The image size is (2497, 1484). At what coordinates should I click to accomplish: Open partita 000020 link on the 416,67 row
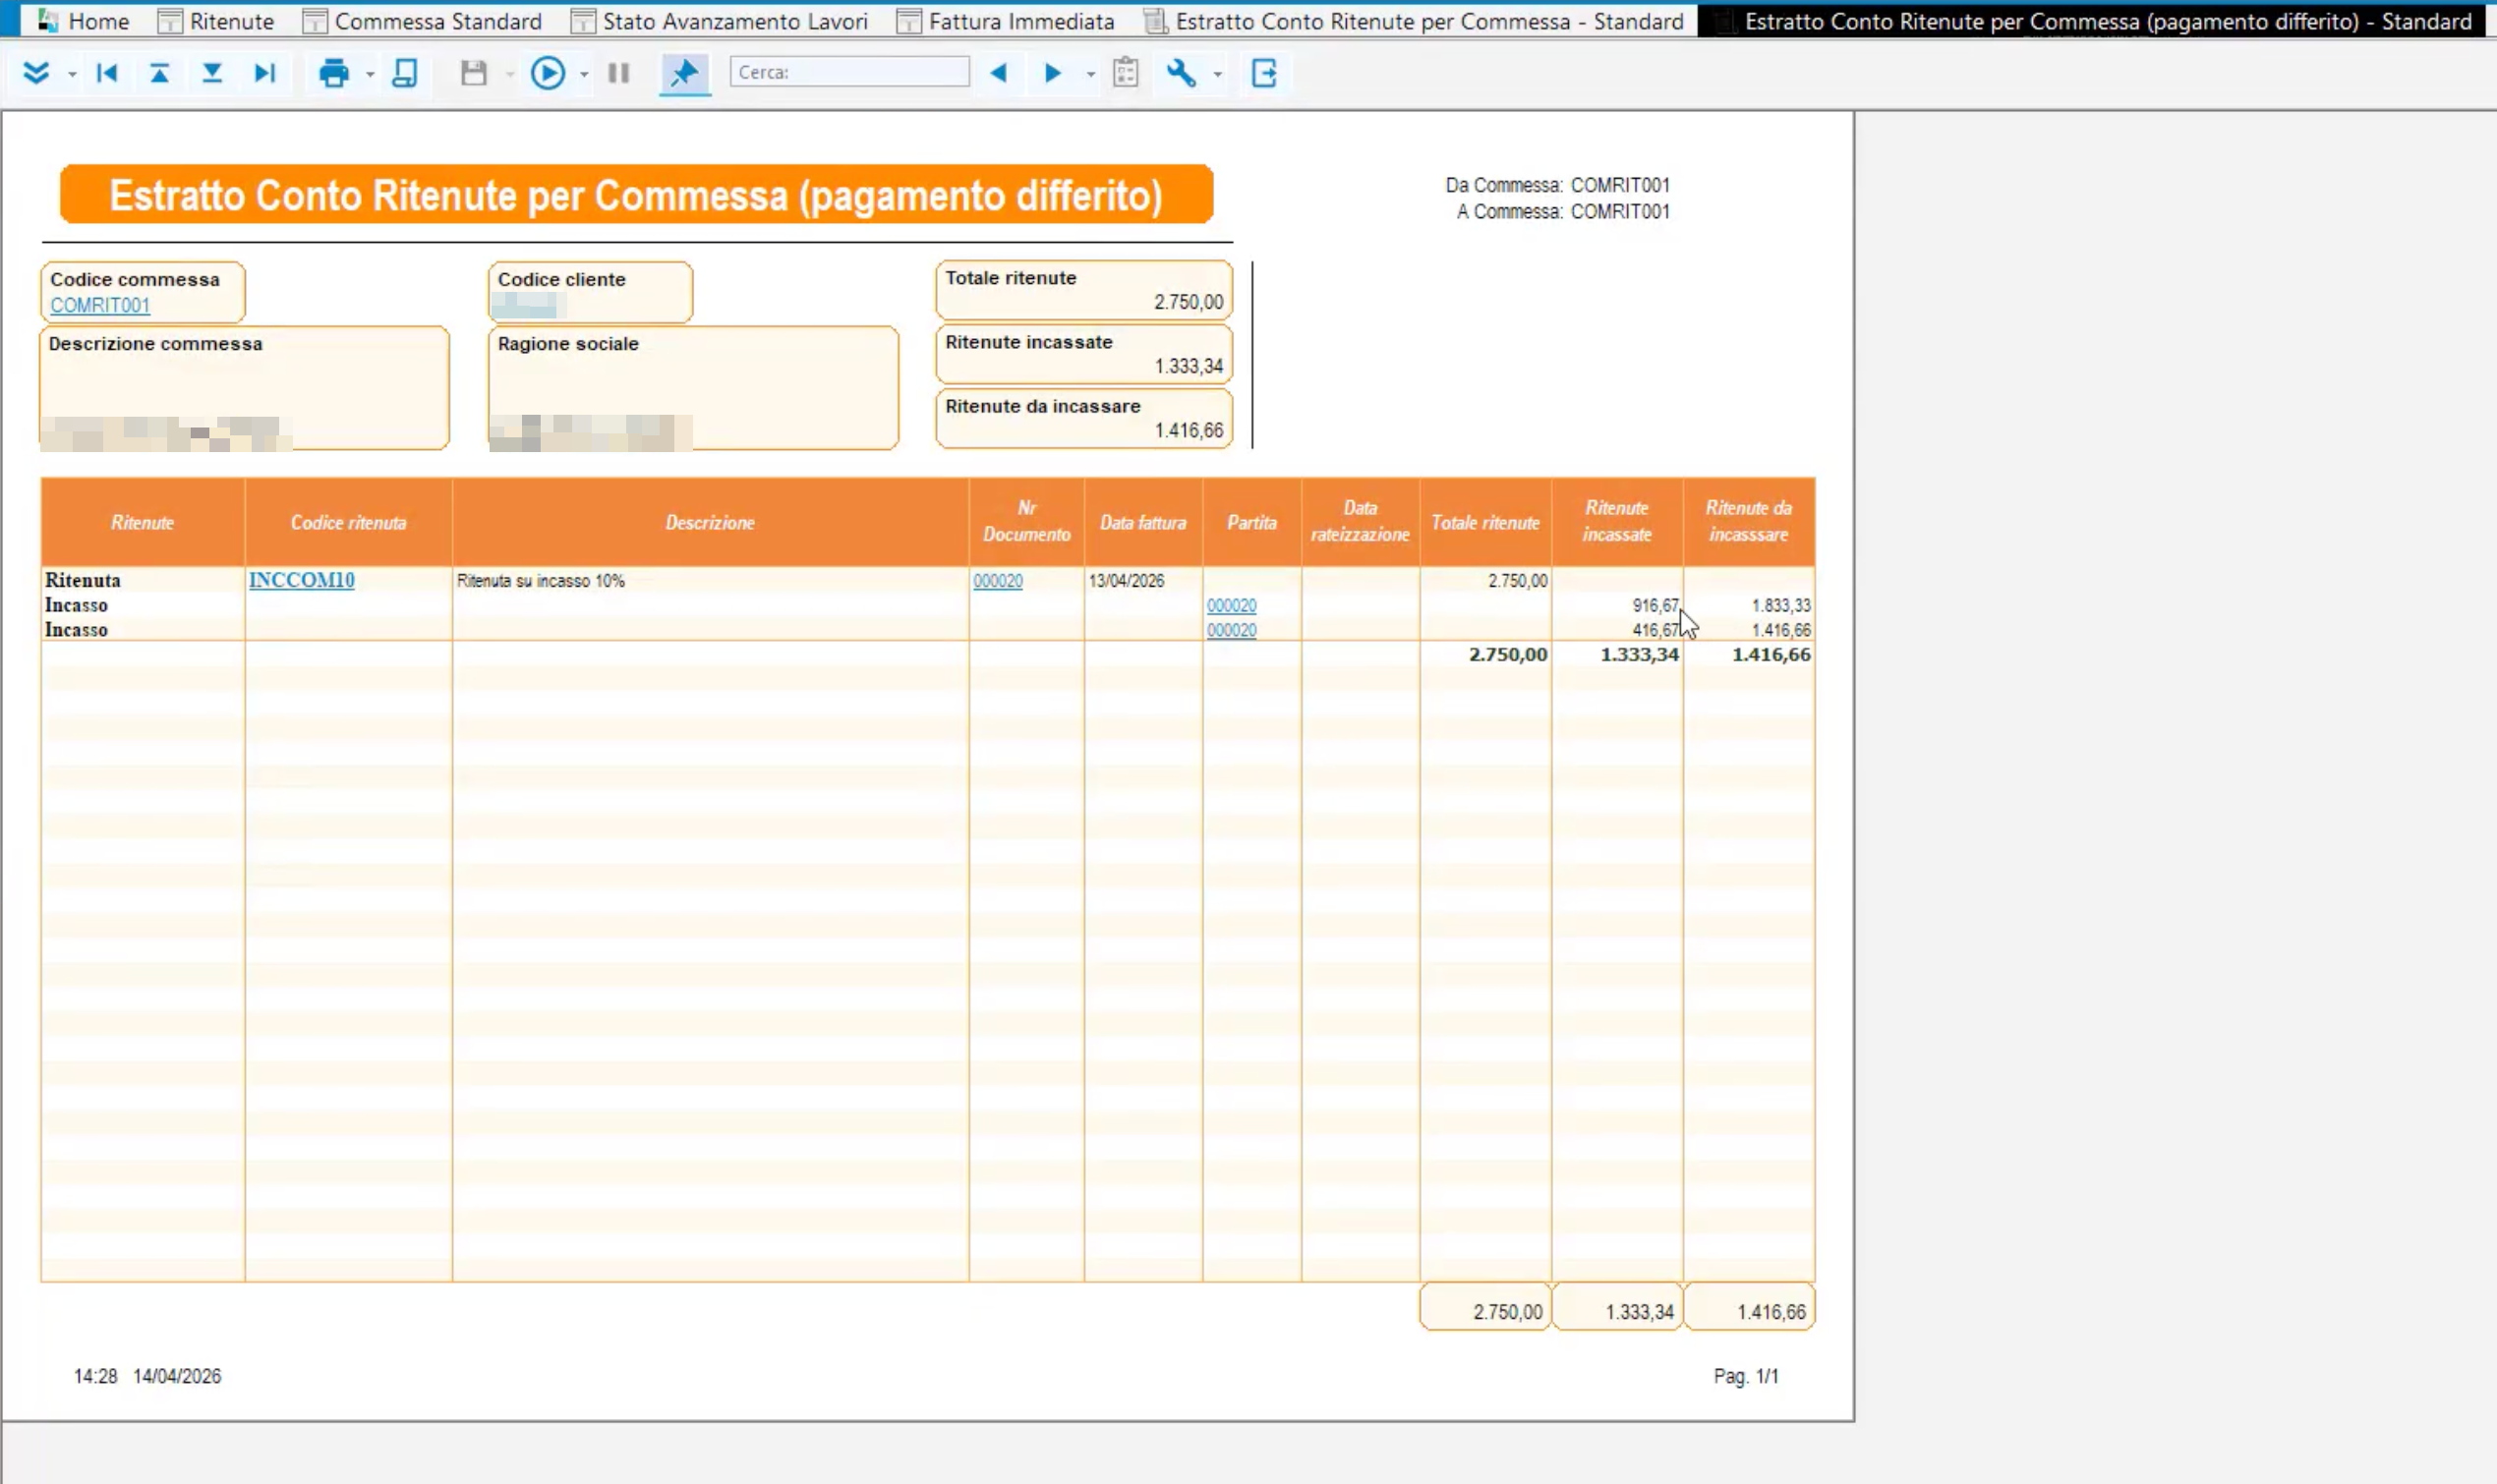click(1231, 631)
